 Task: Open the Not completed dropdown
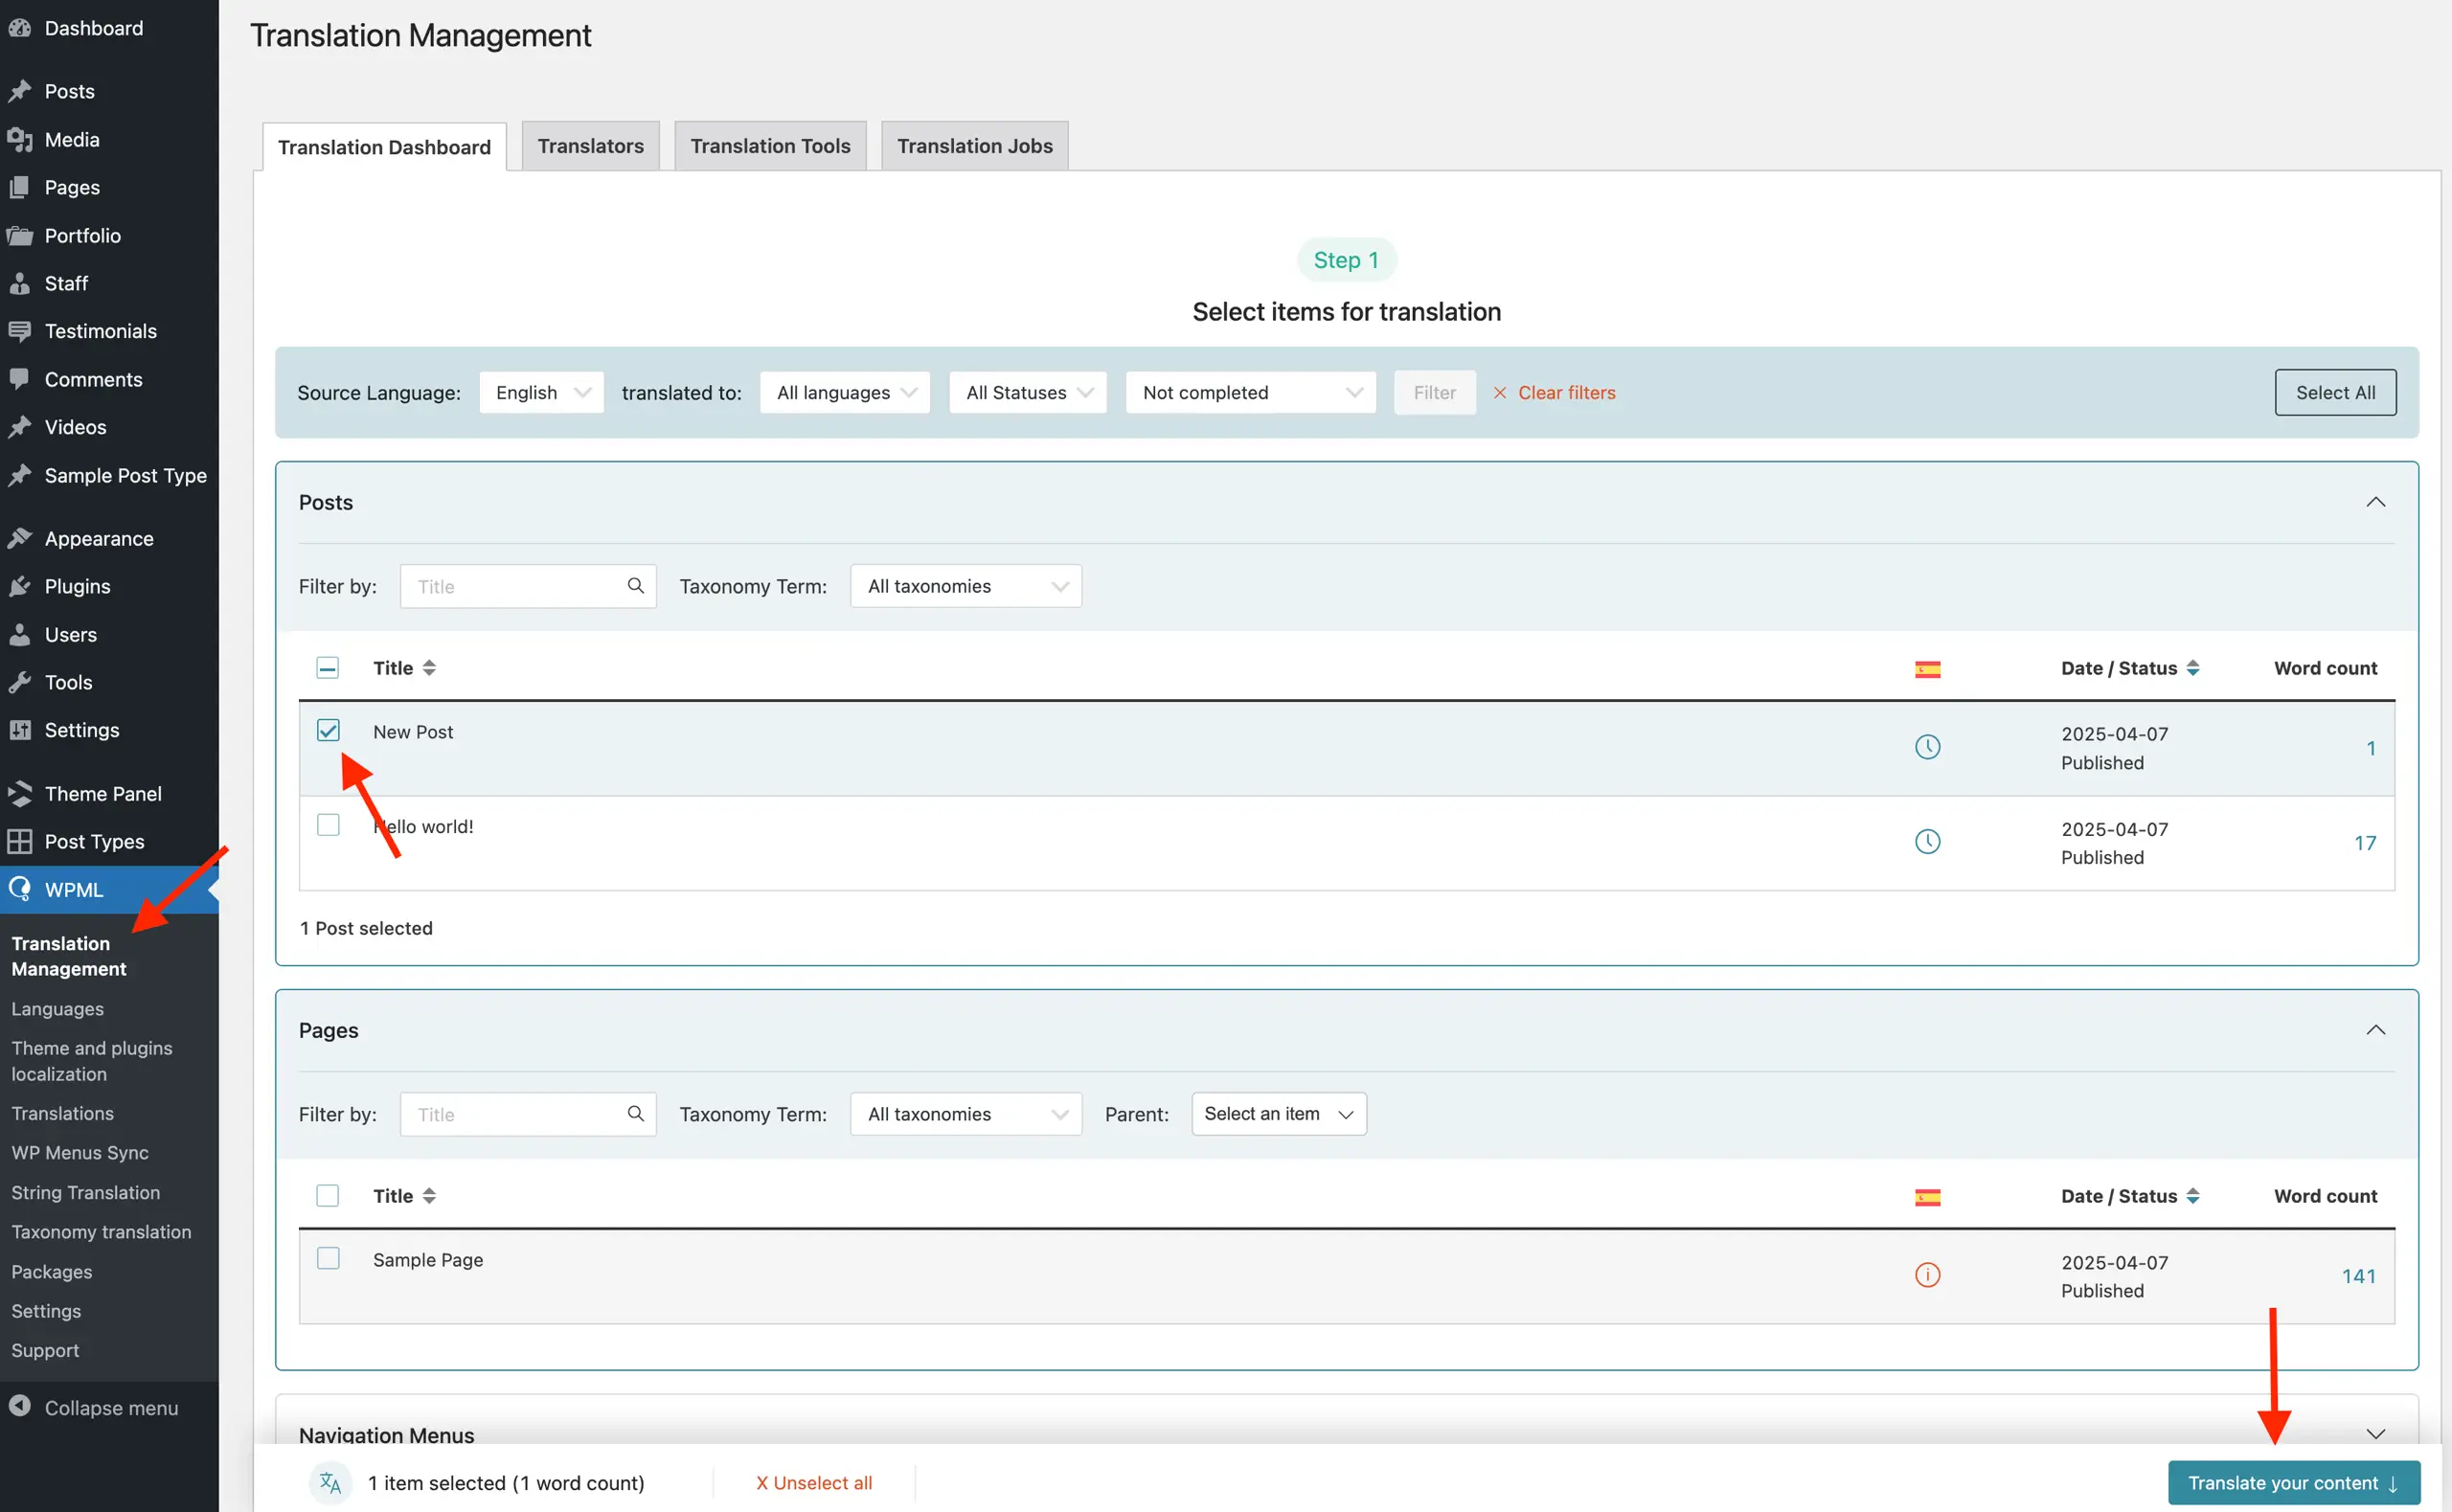coord(1250,392)
